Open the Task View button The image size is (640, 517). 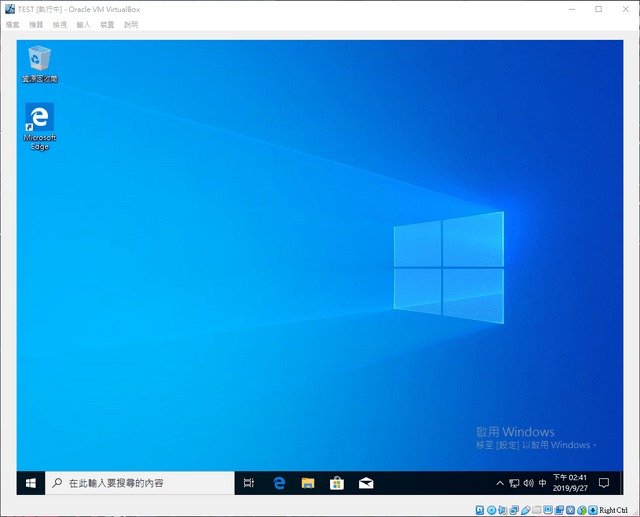(x=249, y=483)
